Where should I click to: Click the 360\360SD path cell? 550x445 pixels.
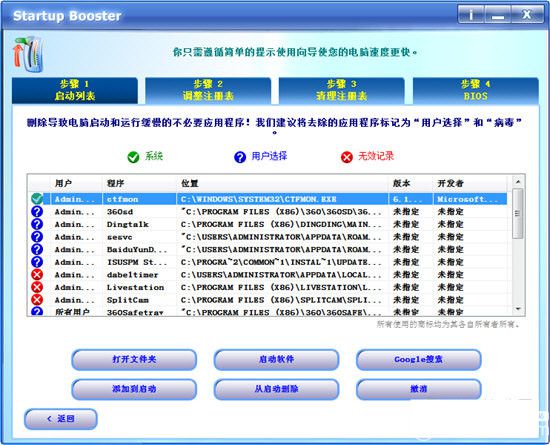[281, 212]
